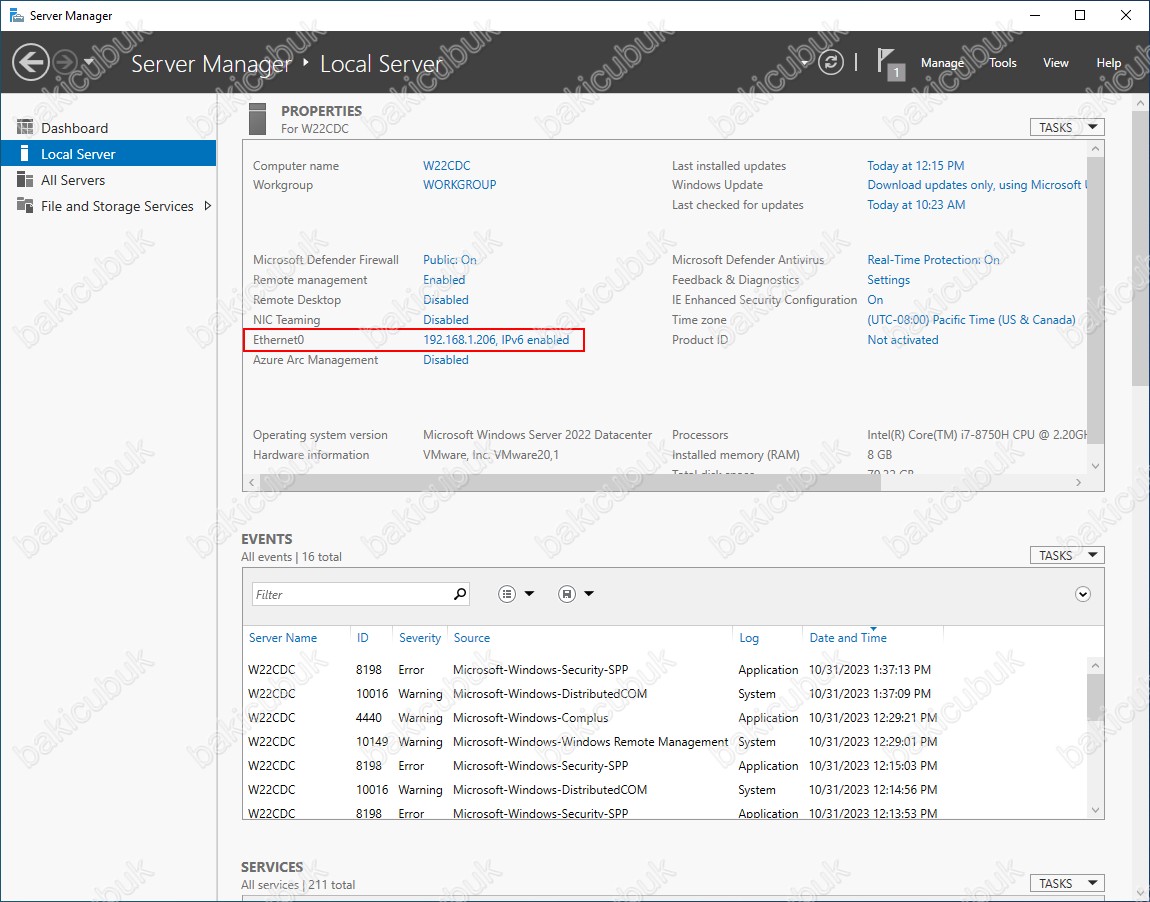Select the 12:15:03 PM Security-SPP error event
This screenshot has height=902, width=1150.
[664, 765]
